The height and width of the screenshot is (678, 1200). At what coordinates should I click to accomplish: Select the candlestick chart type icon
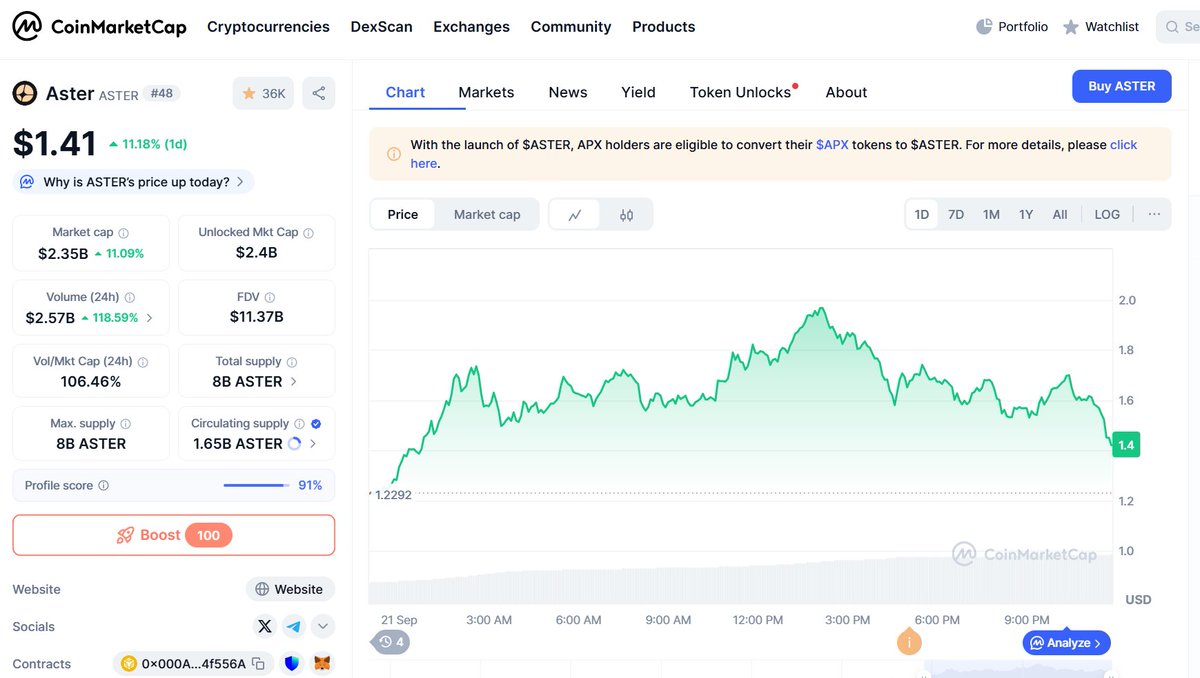627,214
